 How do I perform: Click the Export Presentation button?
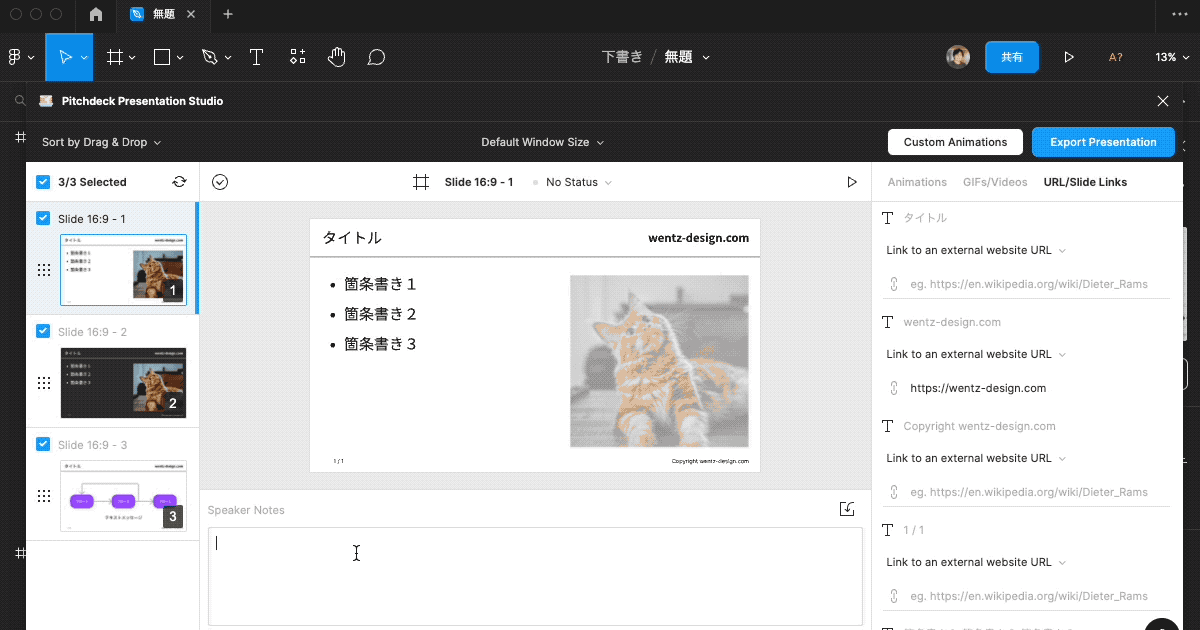click(x=1103, y=142)
